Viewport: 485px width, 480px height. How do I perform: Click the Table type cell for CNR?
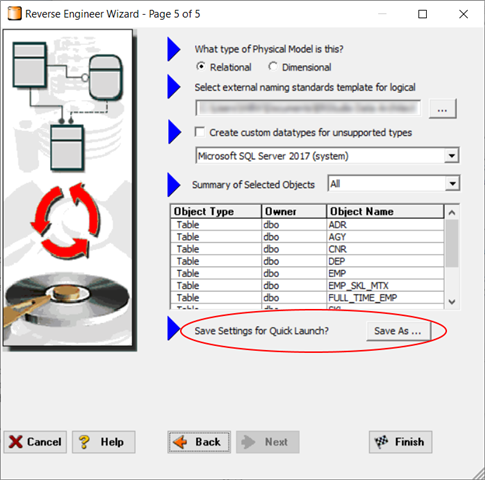(216, 249)
